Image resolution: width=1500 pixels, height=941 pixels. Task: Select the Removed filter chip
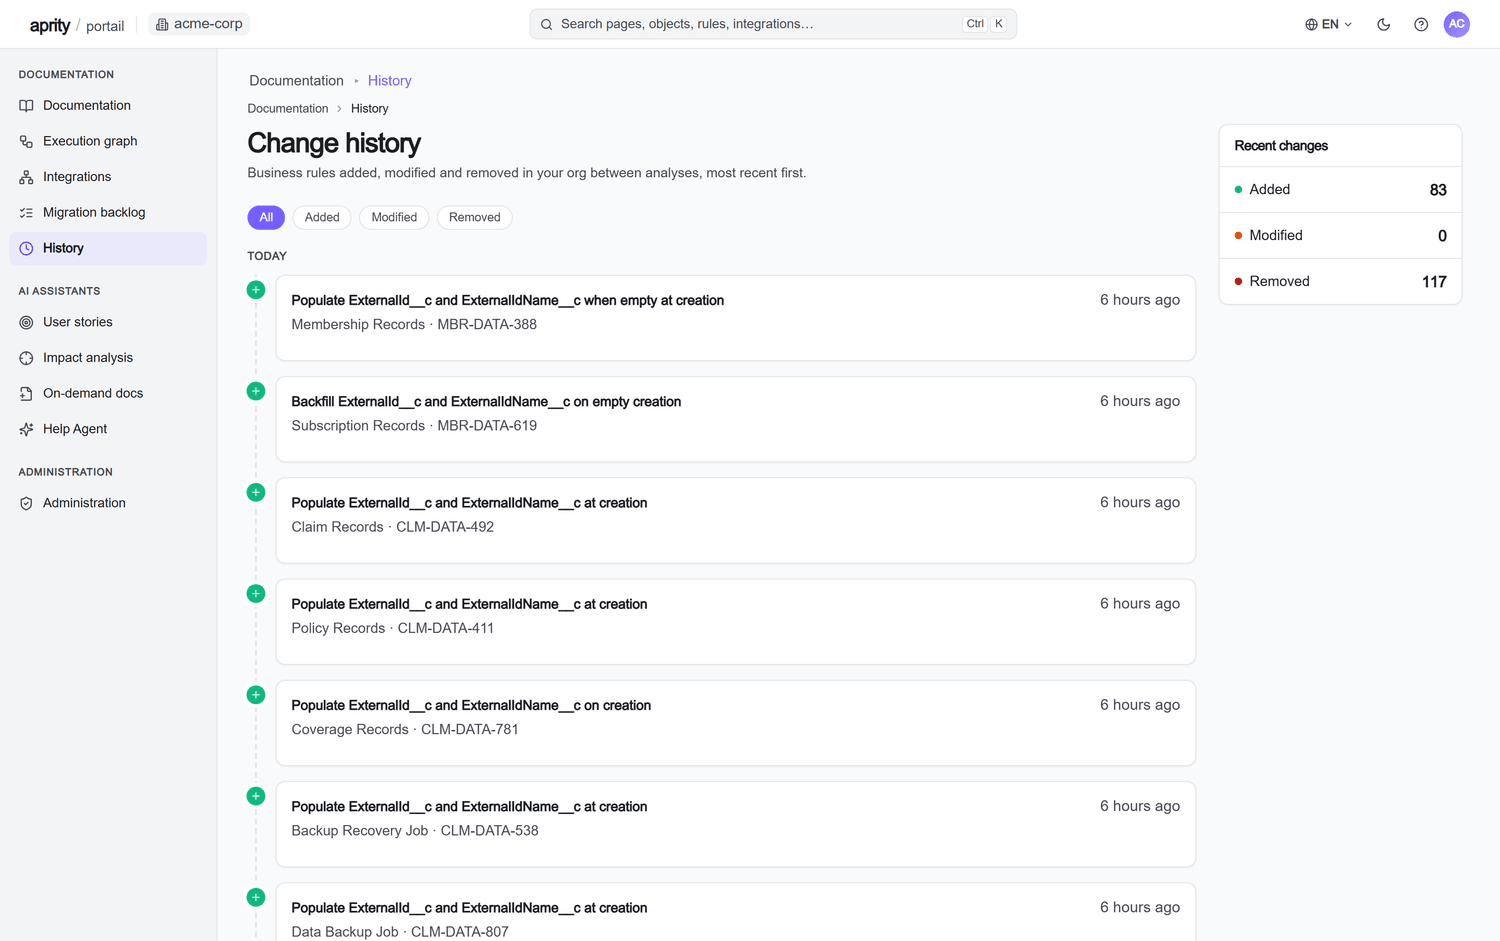click(474, 217)
